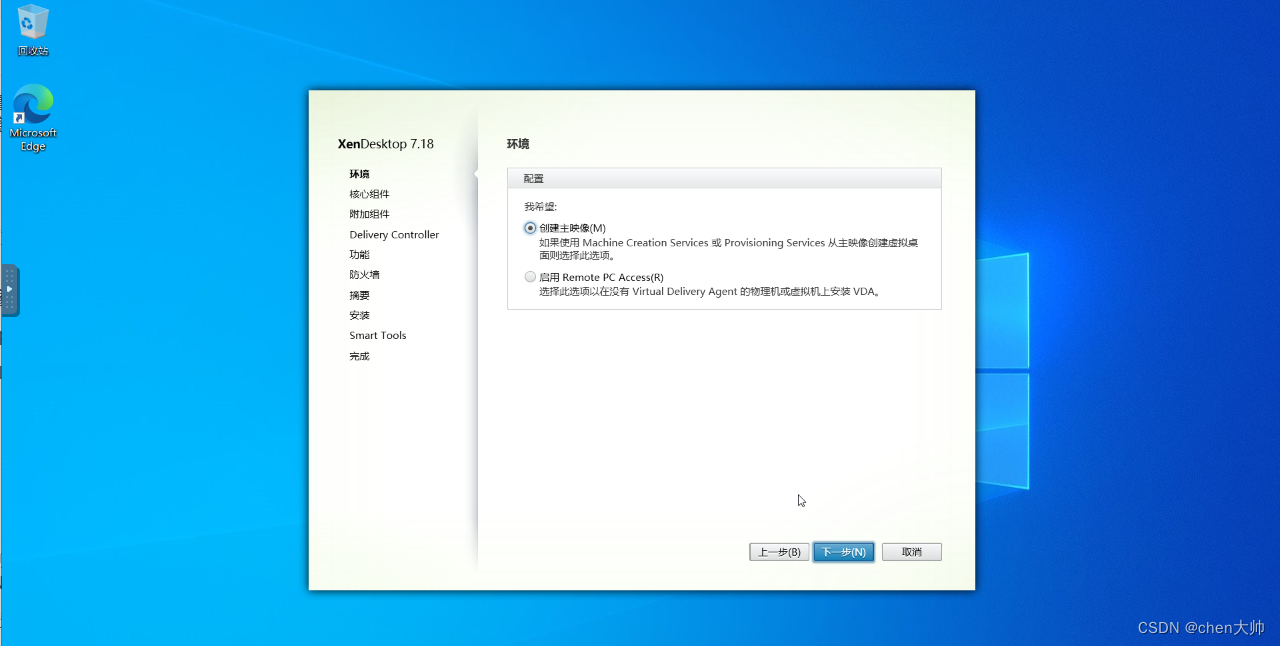
Task: Click the 我希望: label text
Action: pyautogui.click(x=541, y=207)
